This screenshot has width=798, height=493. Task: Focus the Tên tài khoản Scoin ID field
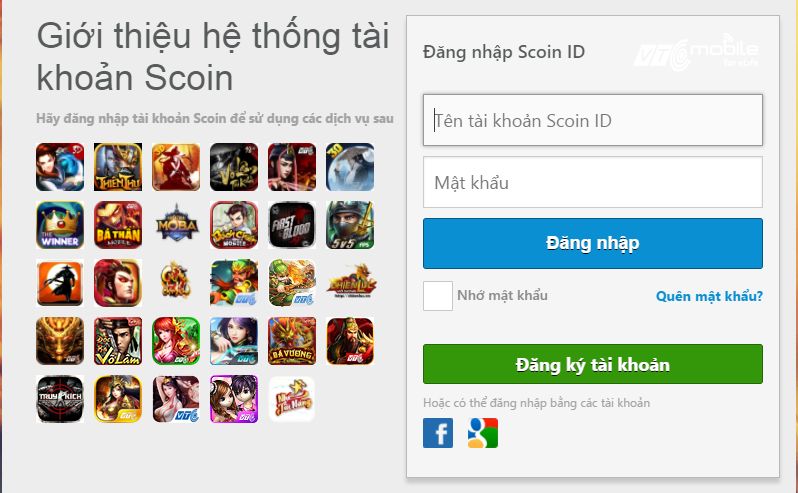coord(593,120)
